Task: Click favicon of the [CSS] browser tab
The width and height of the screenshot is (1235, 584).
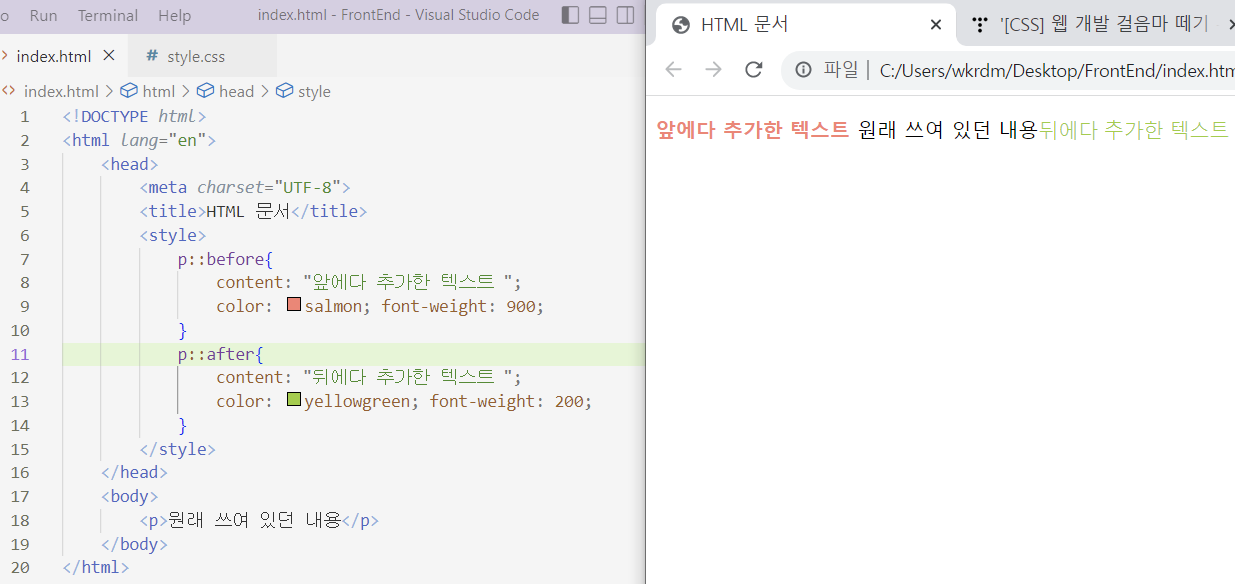Action: (x=980, y=25)
